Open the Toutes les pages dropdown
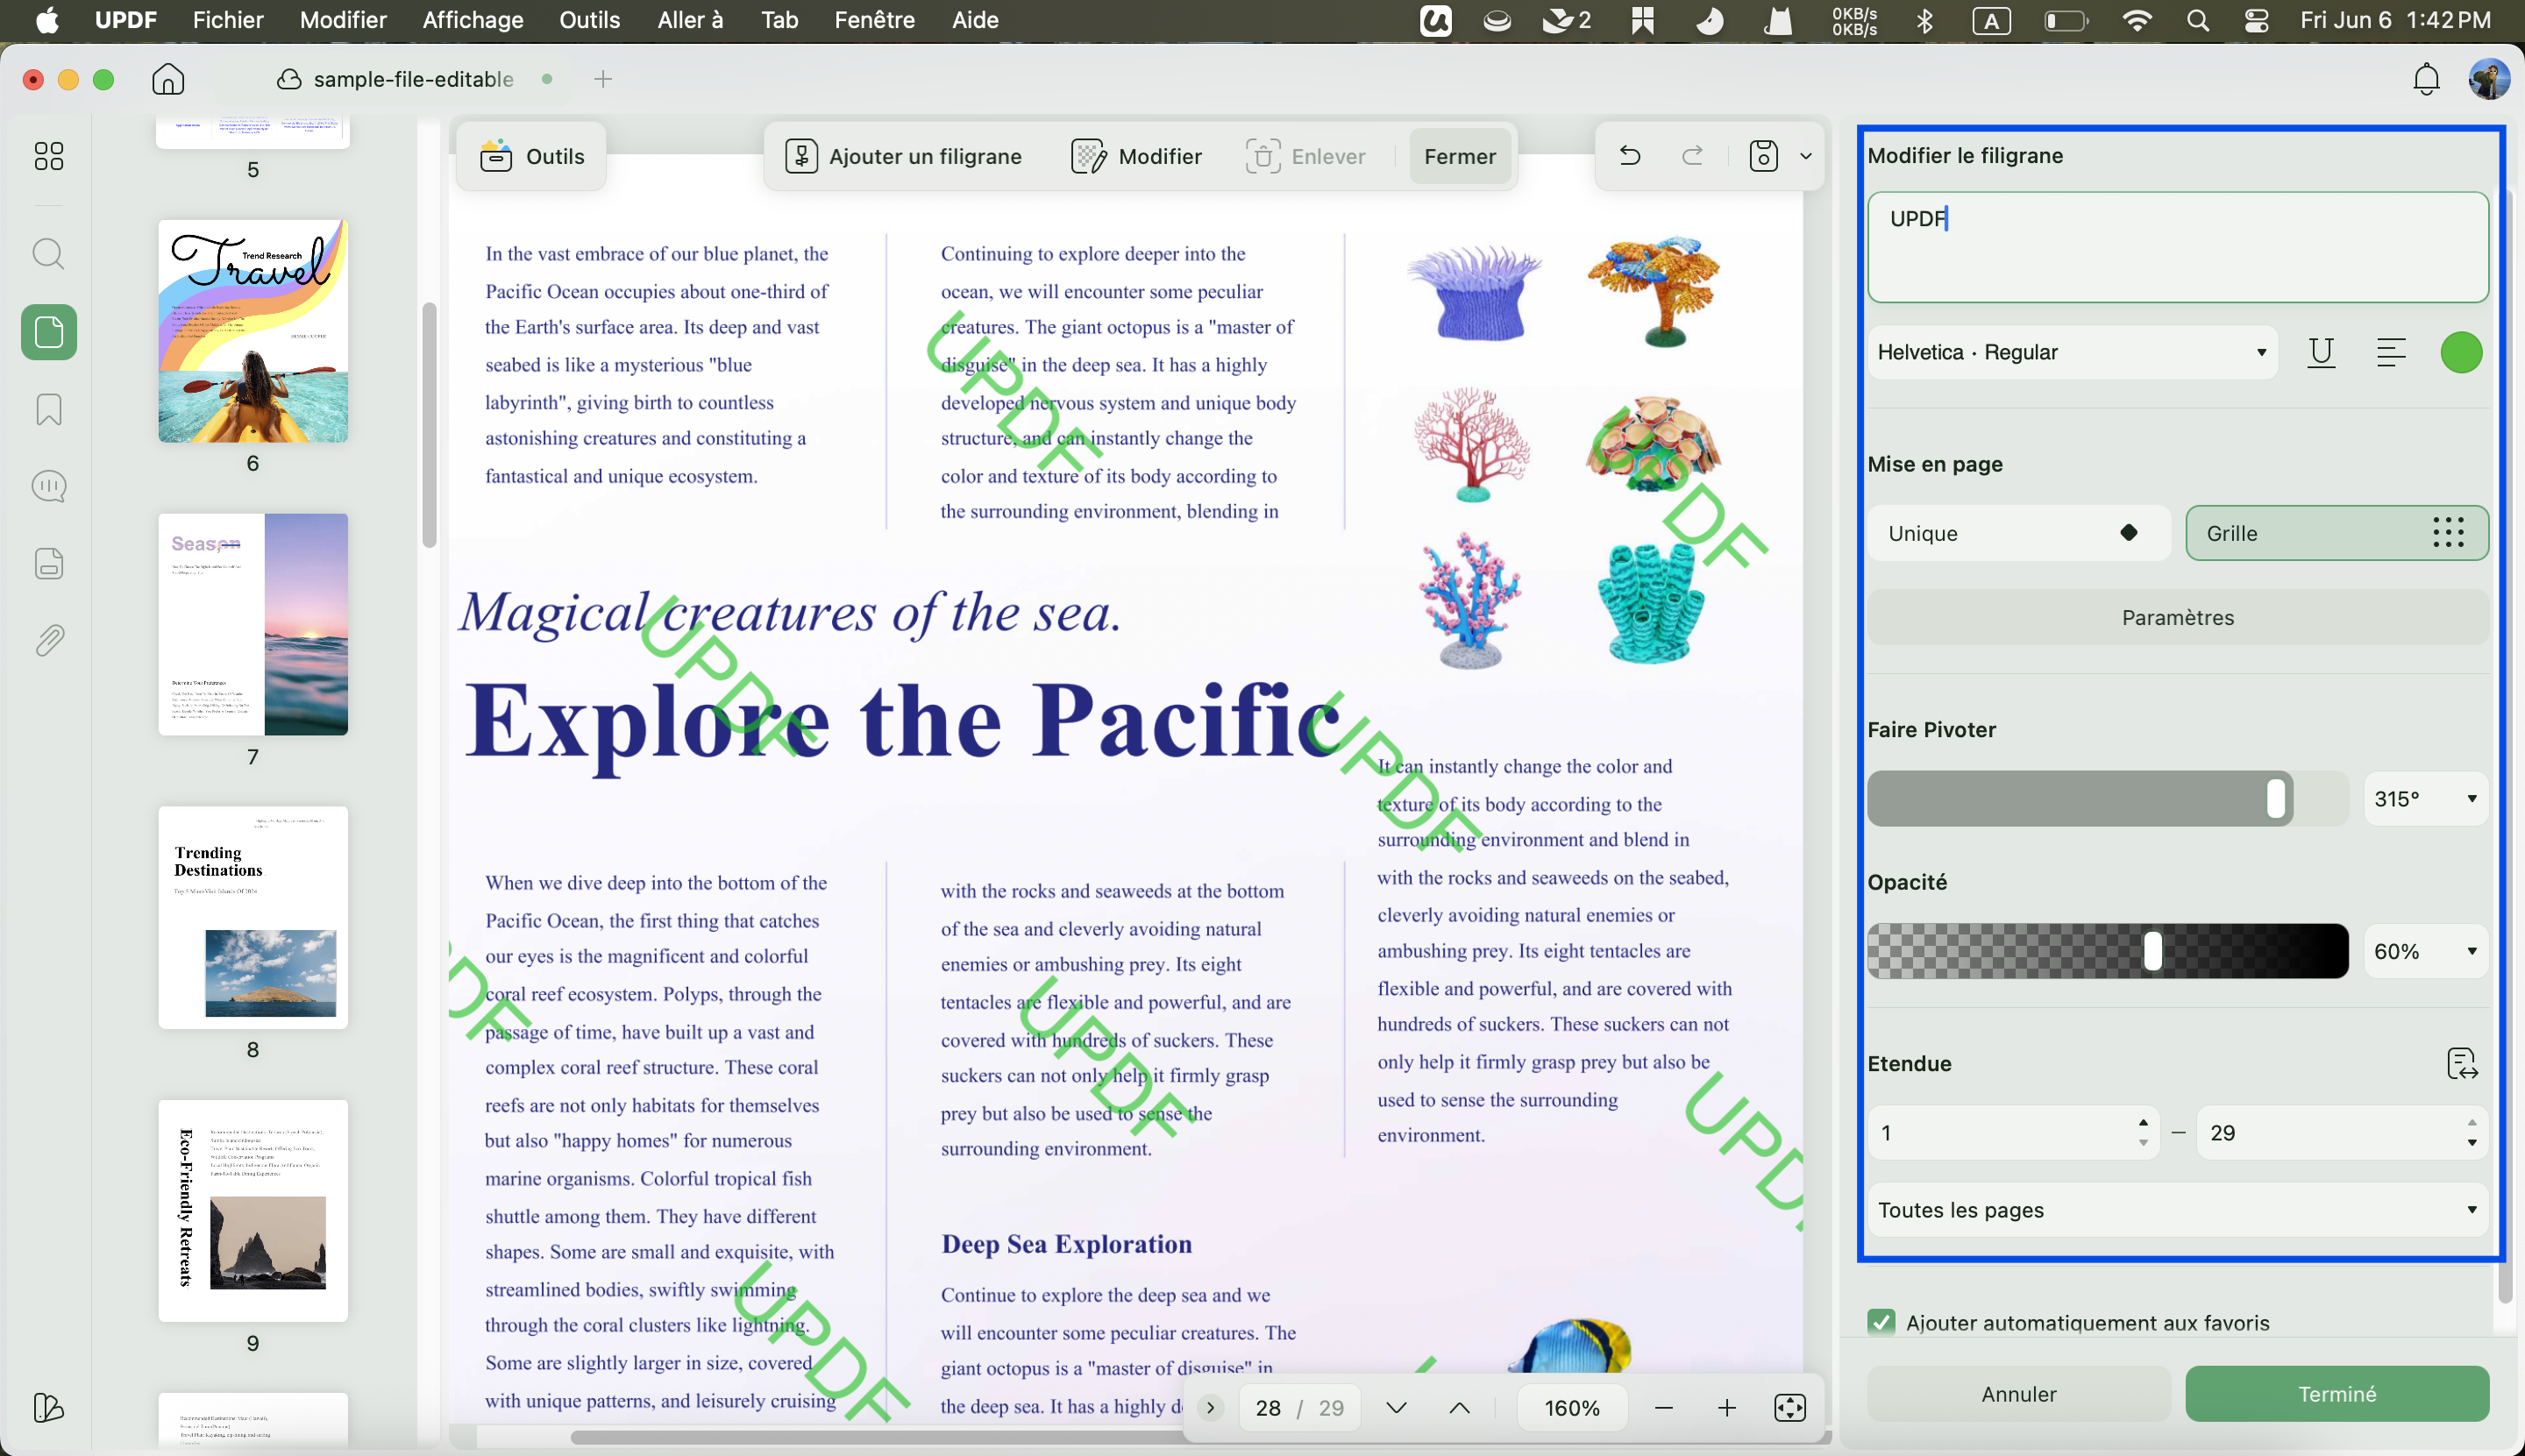Image resolution: width=2525 pixels, height=1456 pixels. point(2178,1210)
